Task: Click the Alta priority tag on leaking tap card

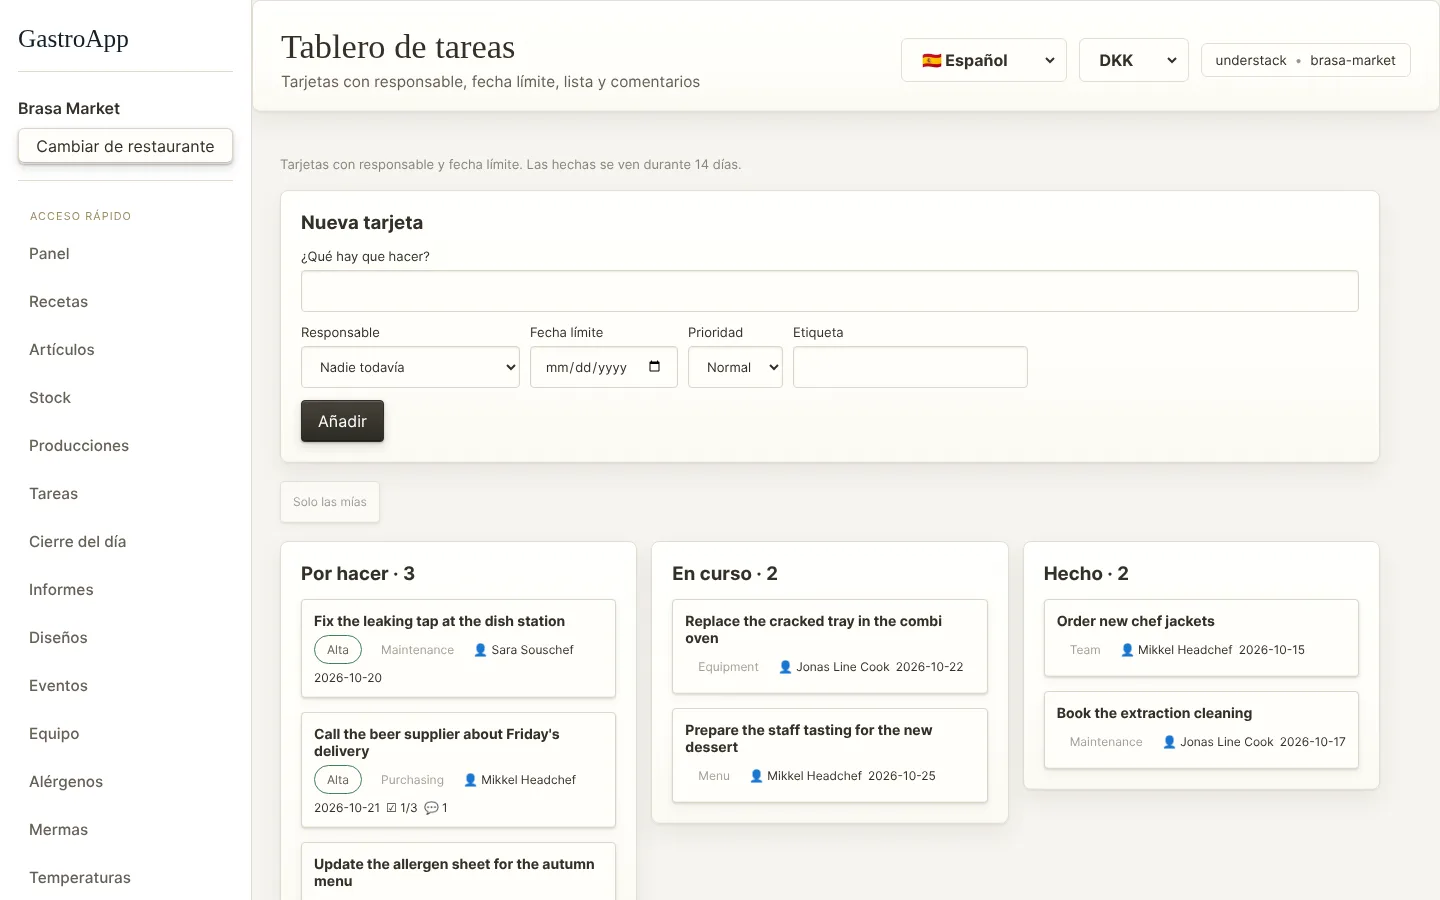Action: click(338, 650)
